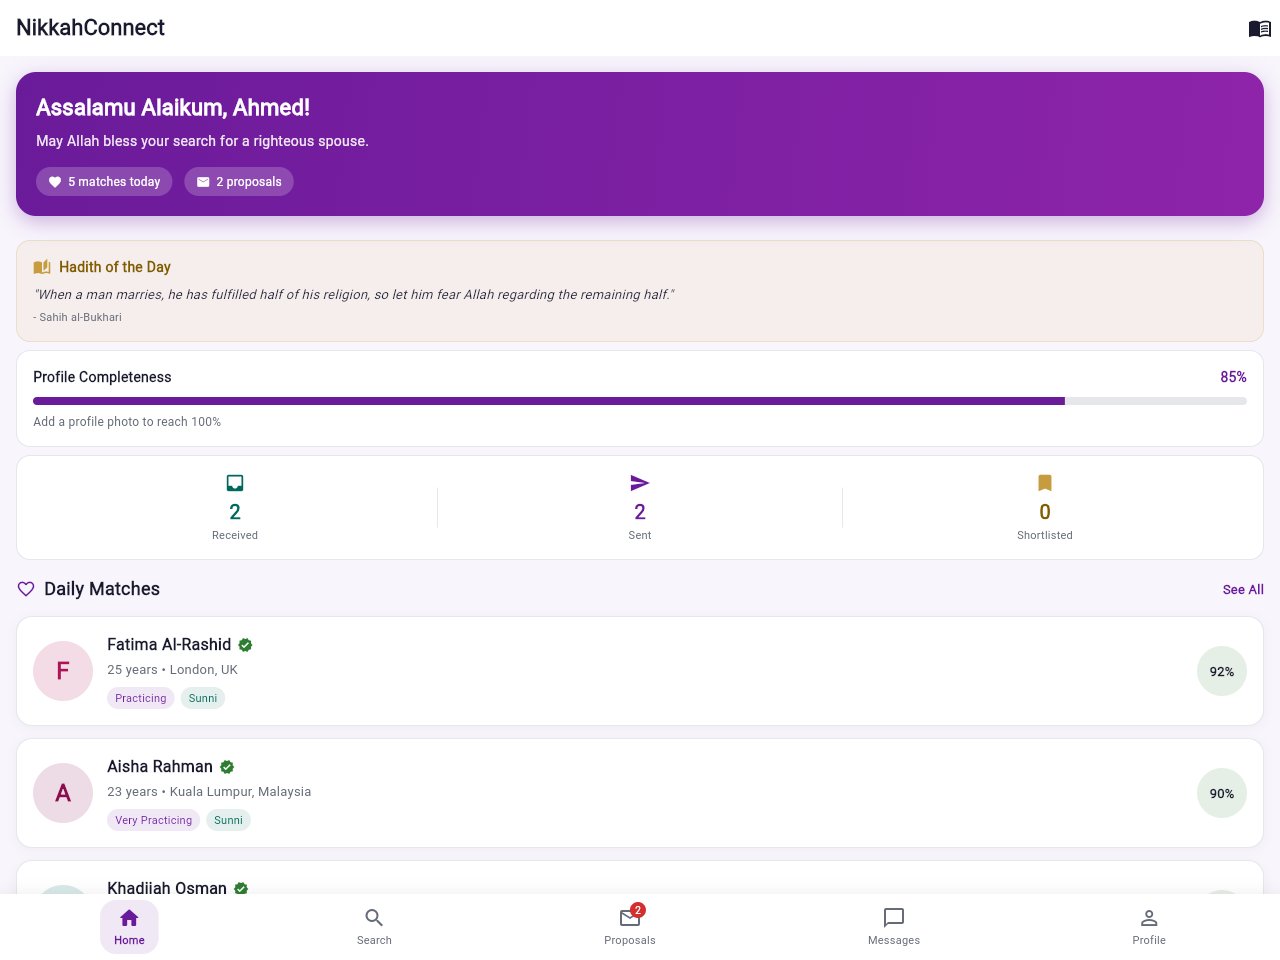Click the profile completeness progress bar
This screenshot has height=960, width=1280.
[x=640, y=401]
